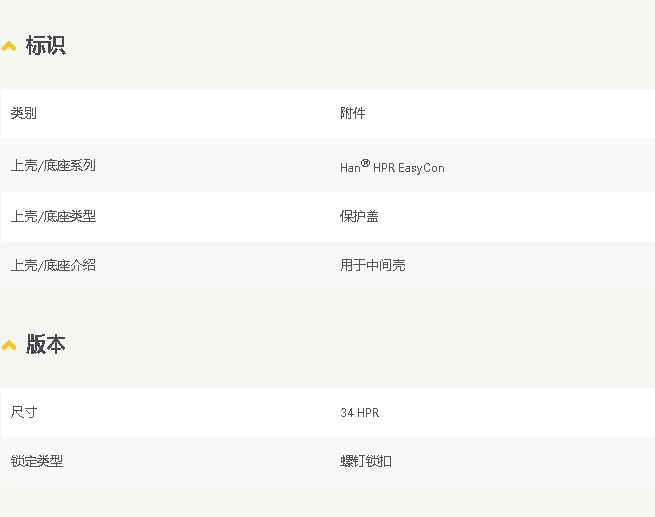655x517 pixels.
Task: Select the 锁定类型 row label
Action: 37,461
